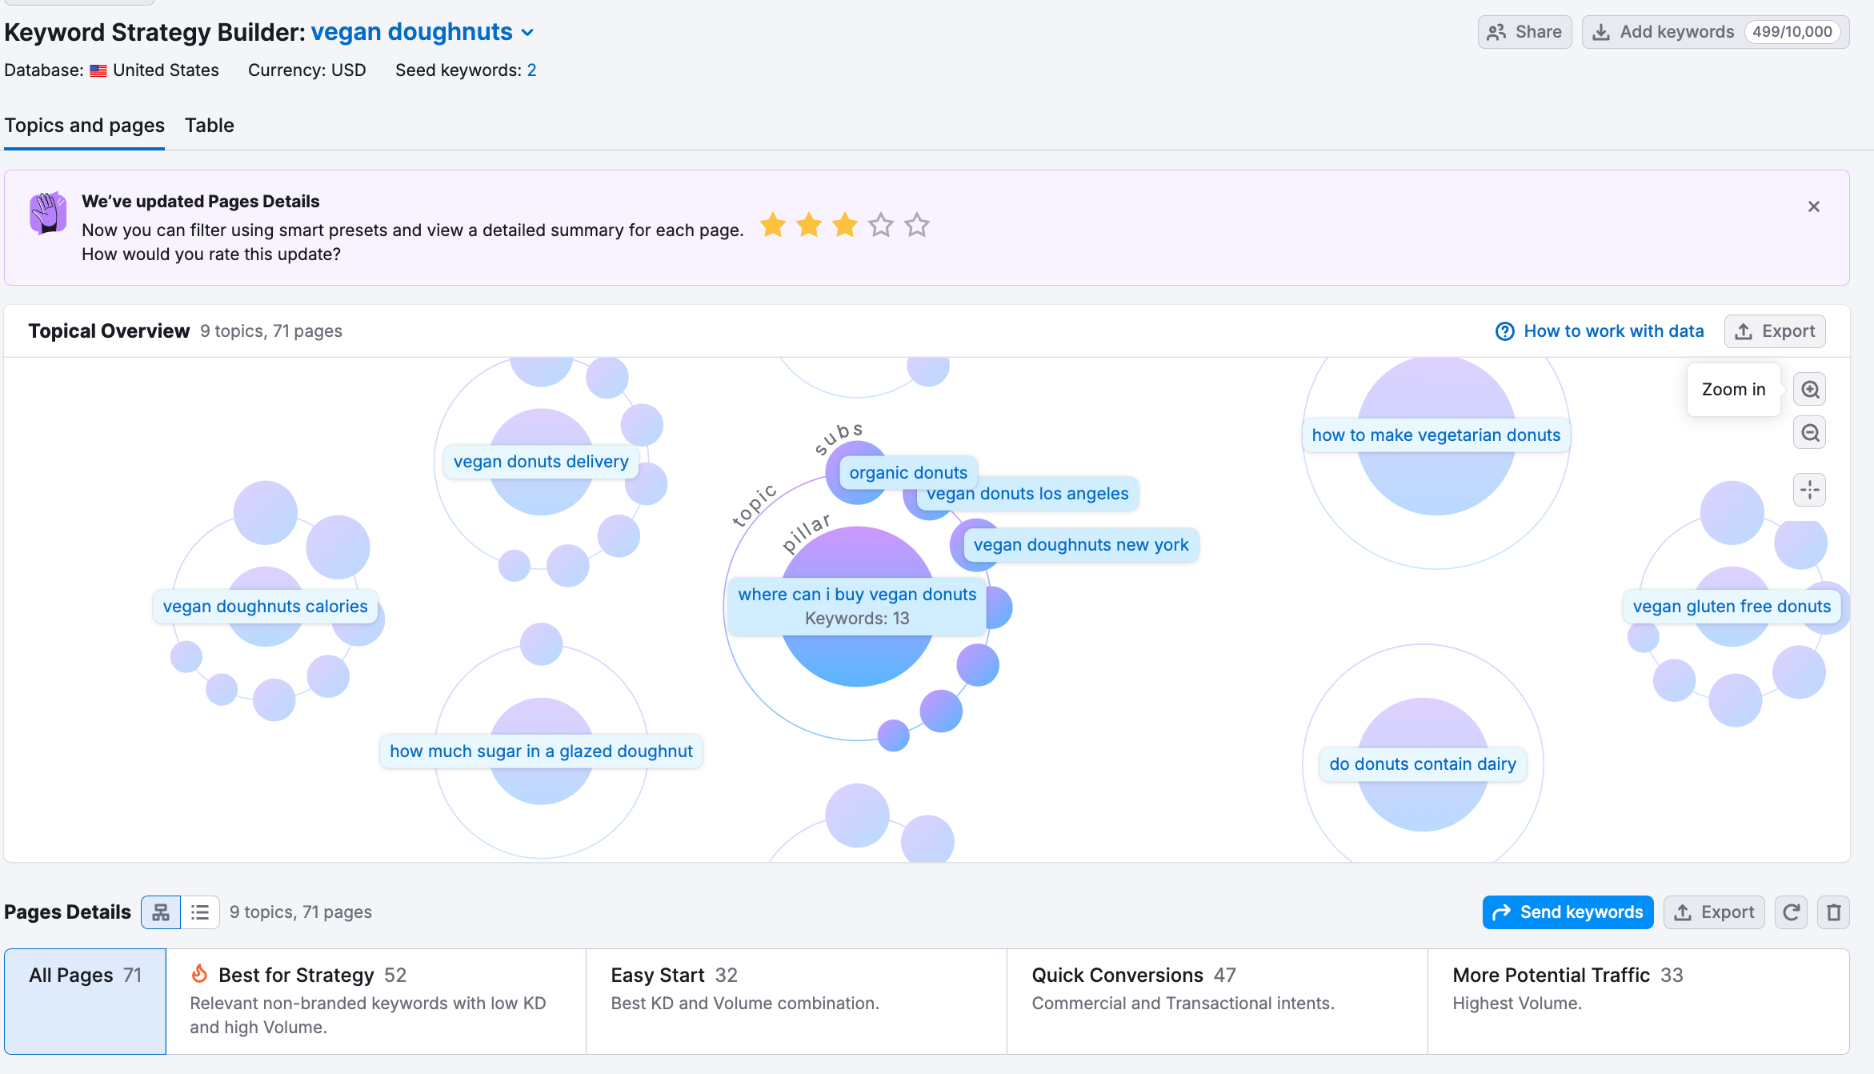Image resolution: width=1874 pixels, height=1074 pixels.
Task: Select vegan doughnuts new york subpage
Action: pos(1081,545)
